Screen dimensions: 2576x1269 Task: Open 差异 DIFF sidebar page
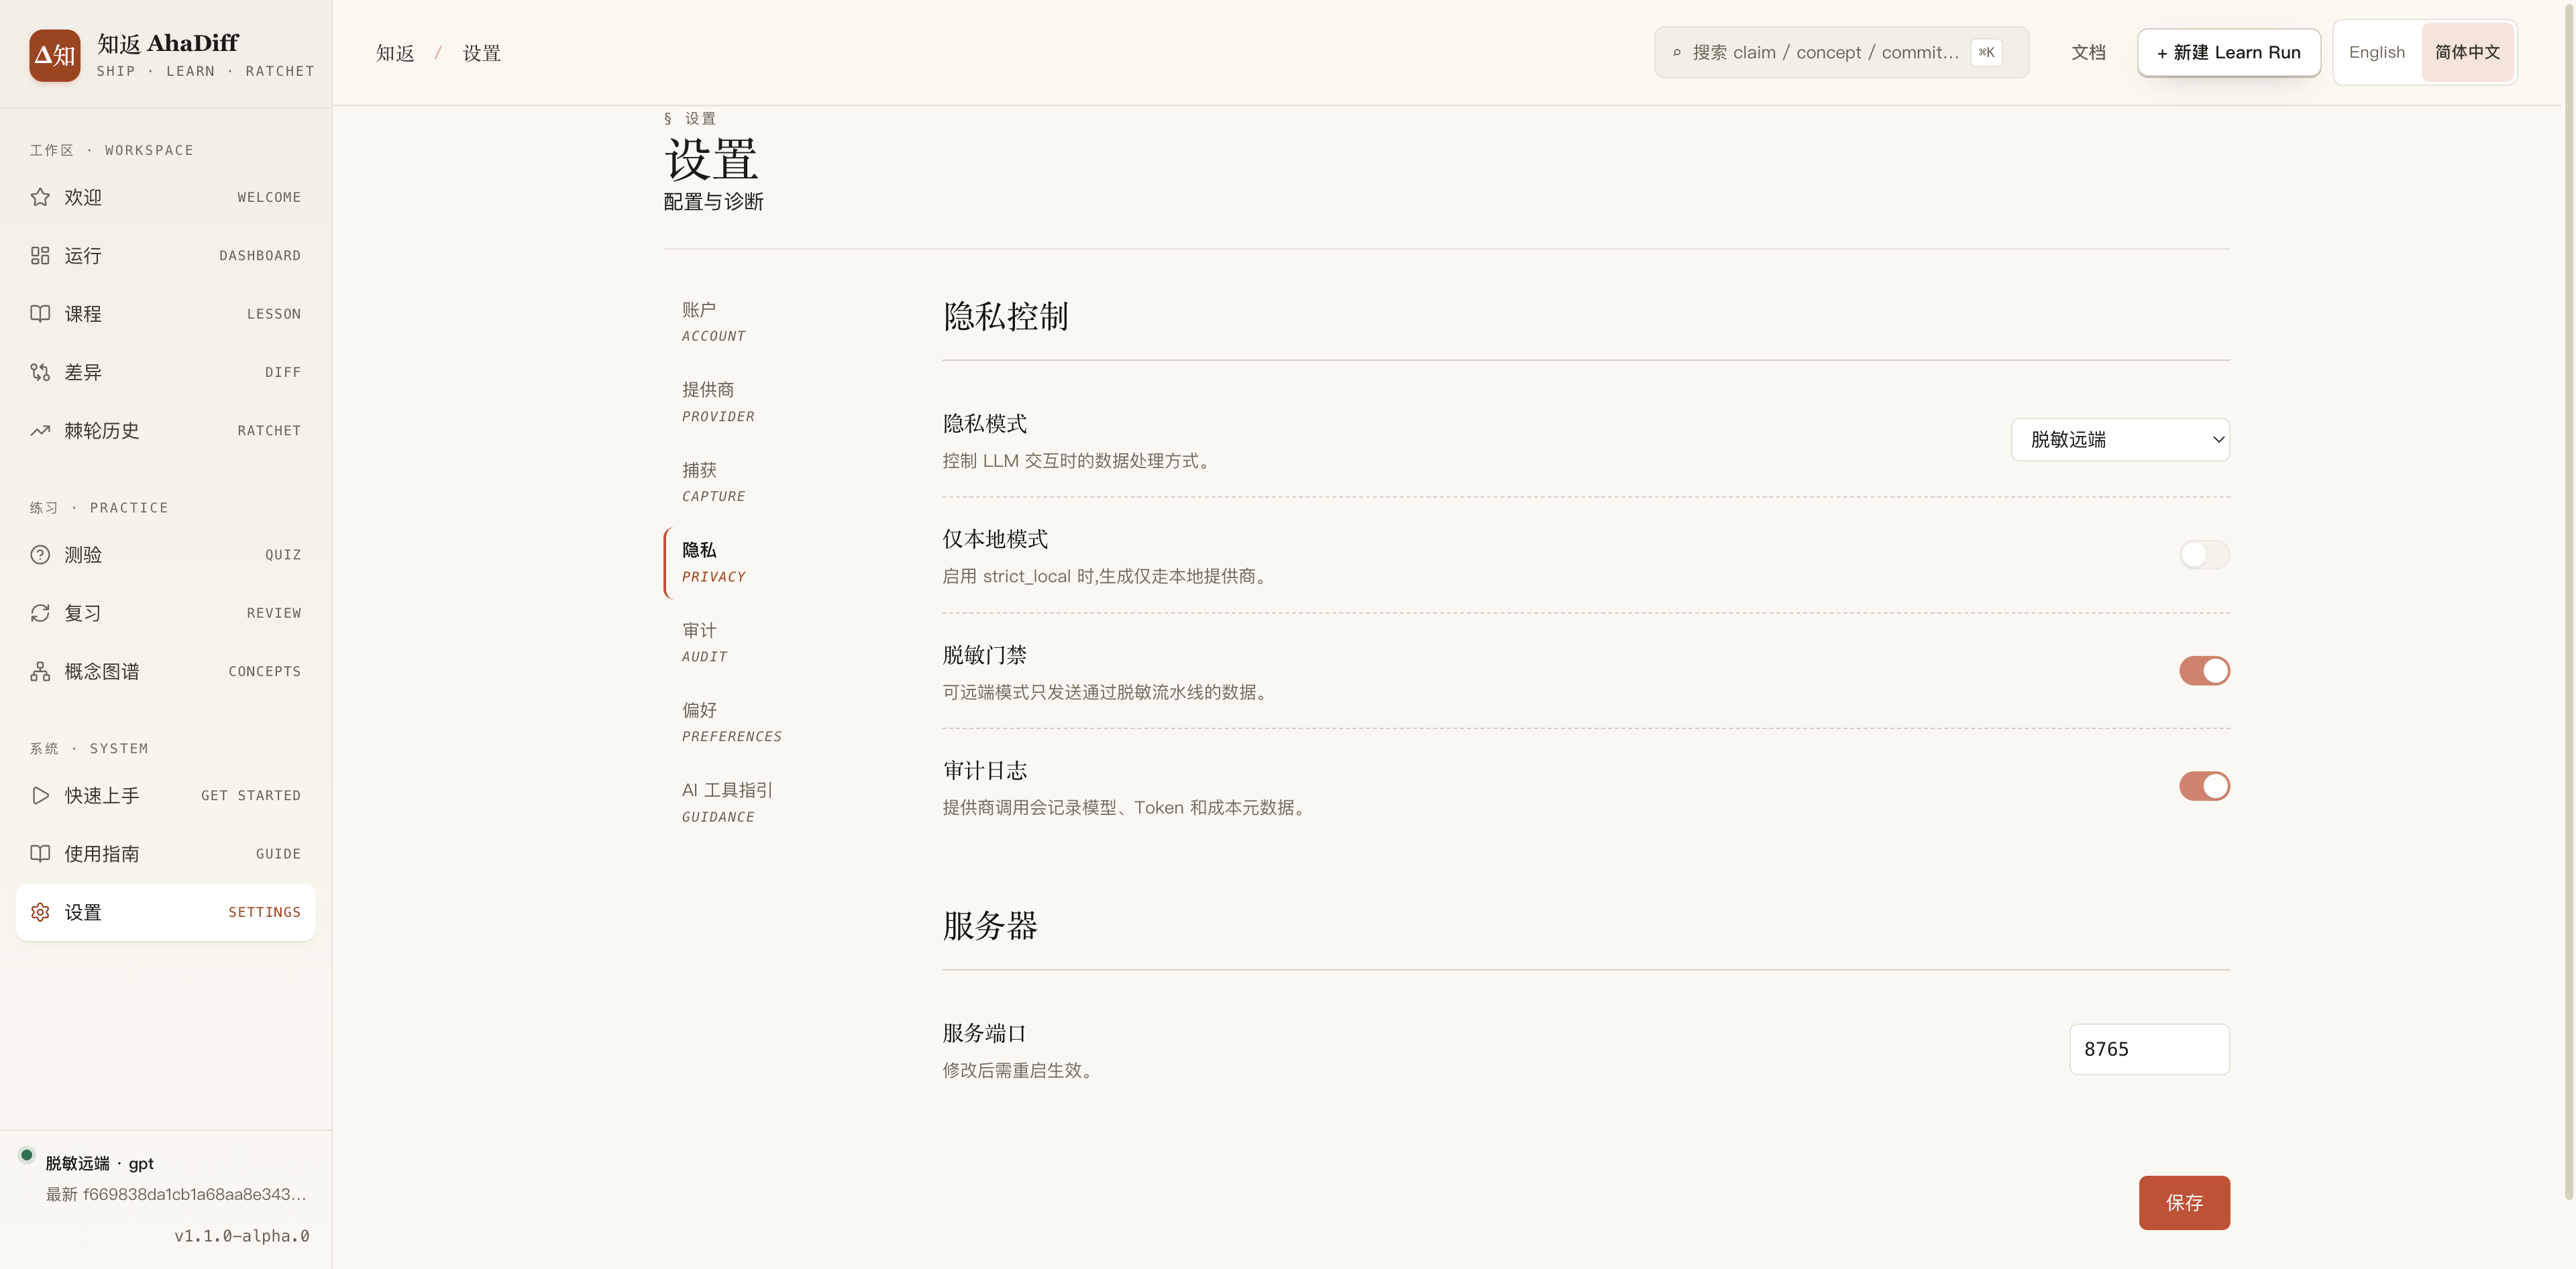[165, 372]
